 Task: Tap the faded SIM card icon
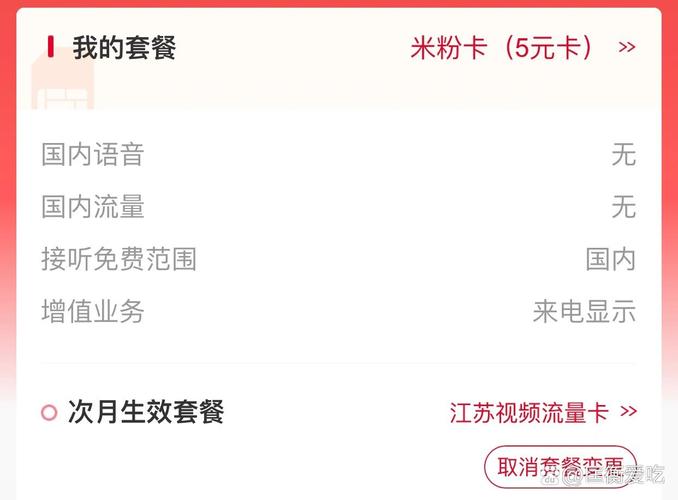(62, 84)
